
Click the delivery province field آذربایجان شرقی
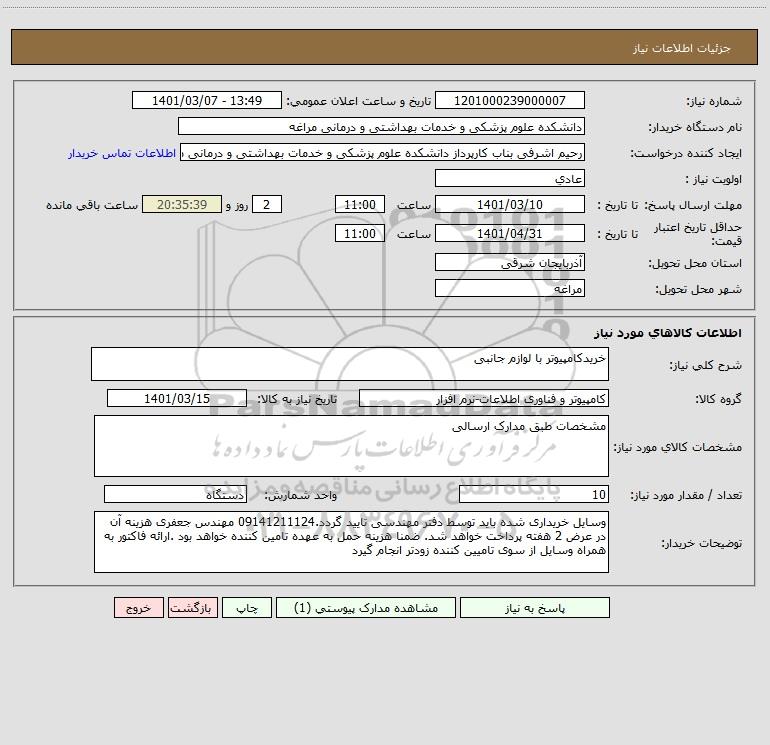(510, 263)
